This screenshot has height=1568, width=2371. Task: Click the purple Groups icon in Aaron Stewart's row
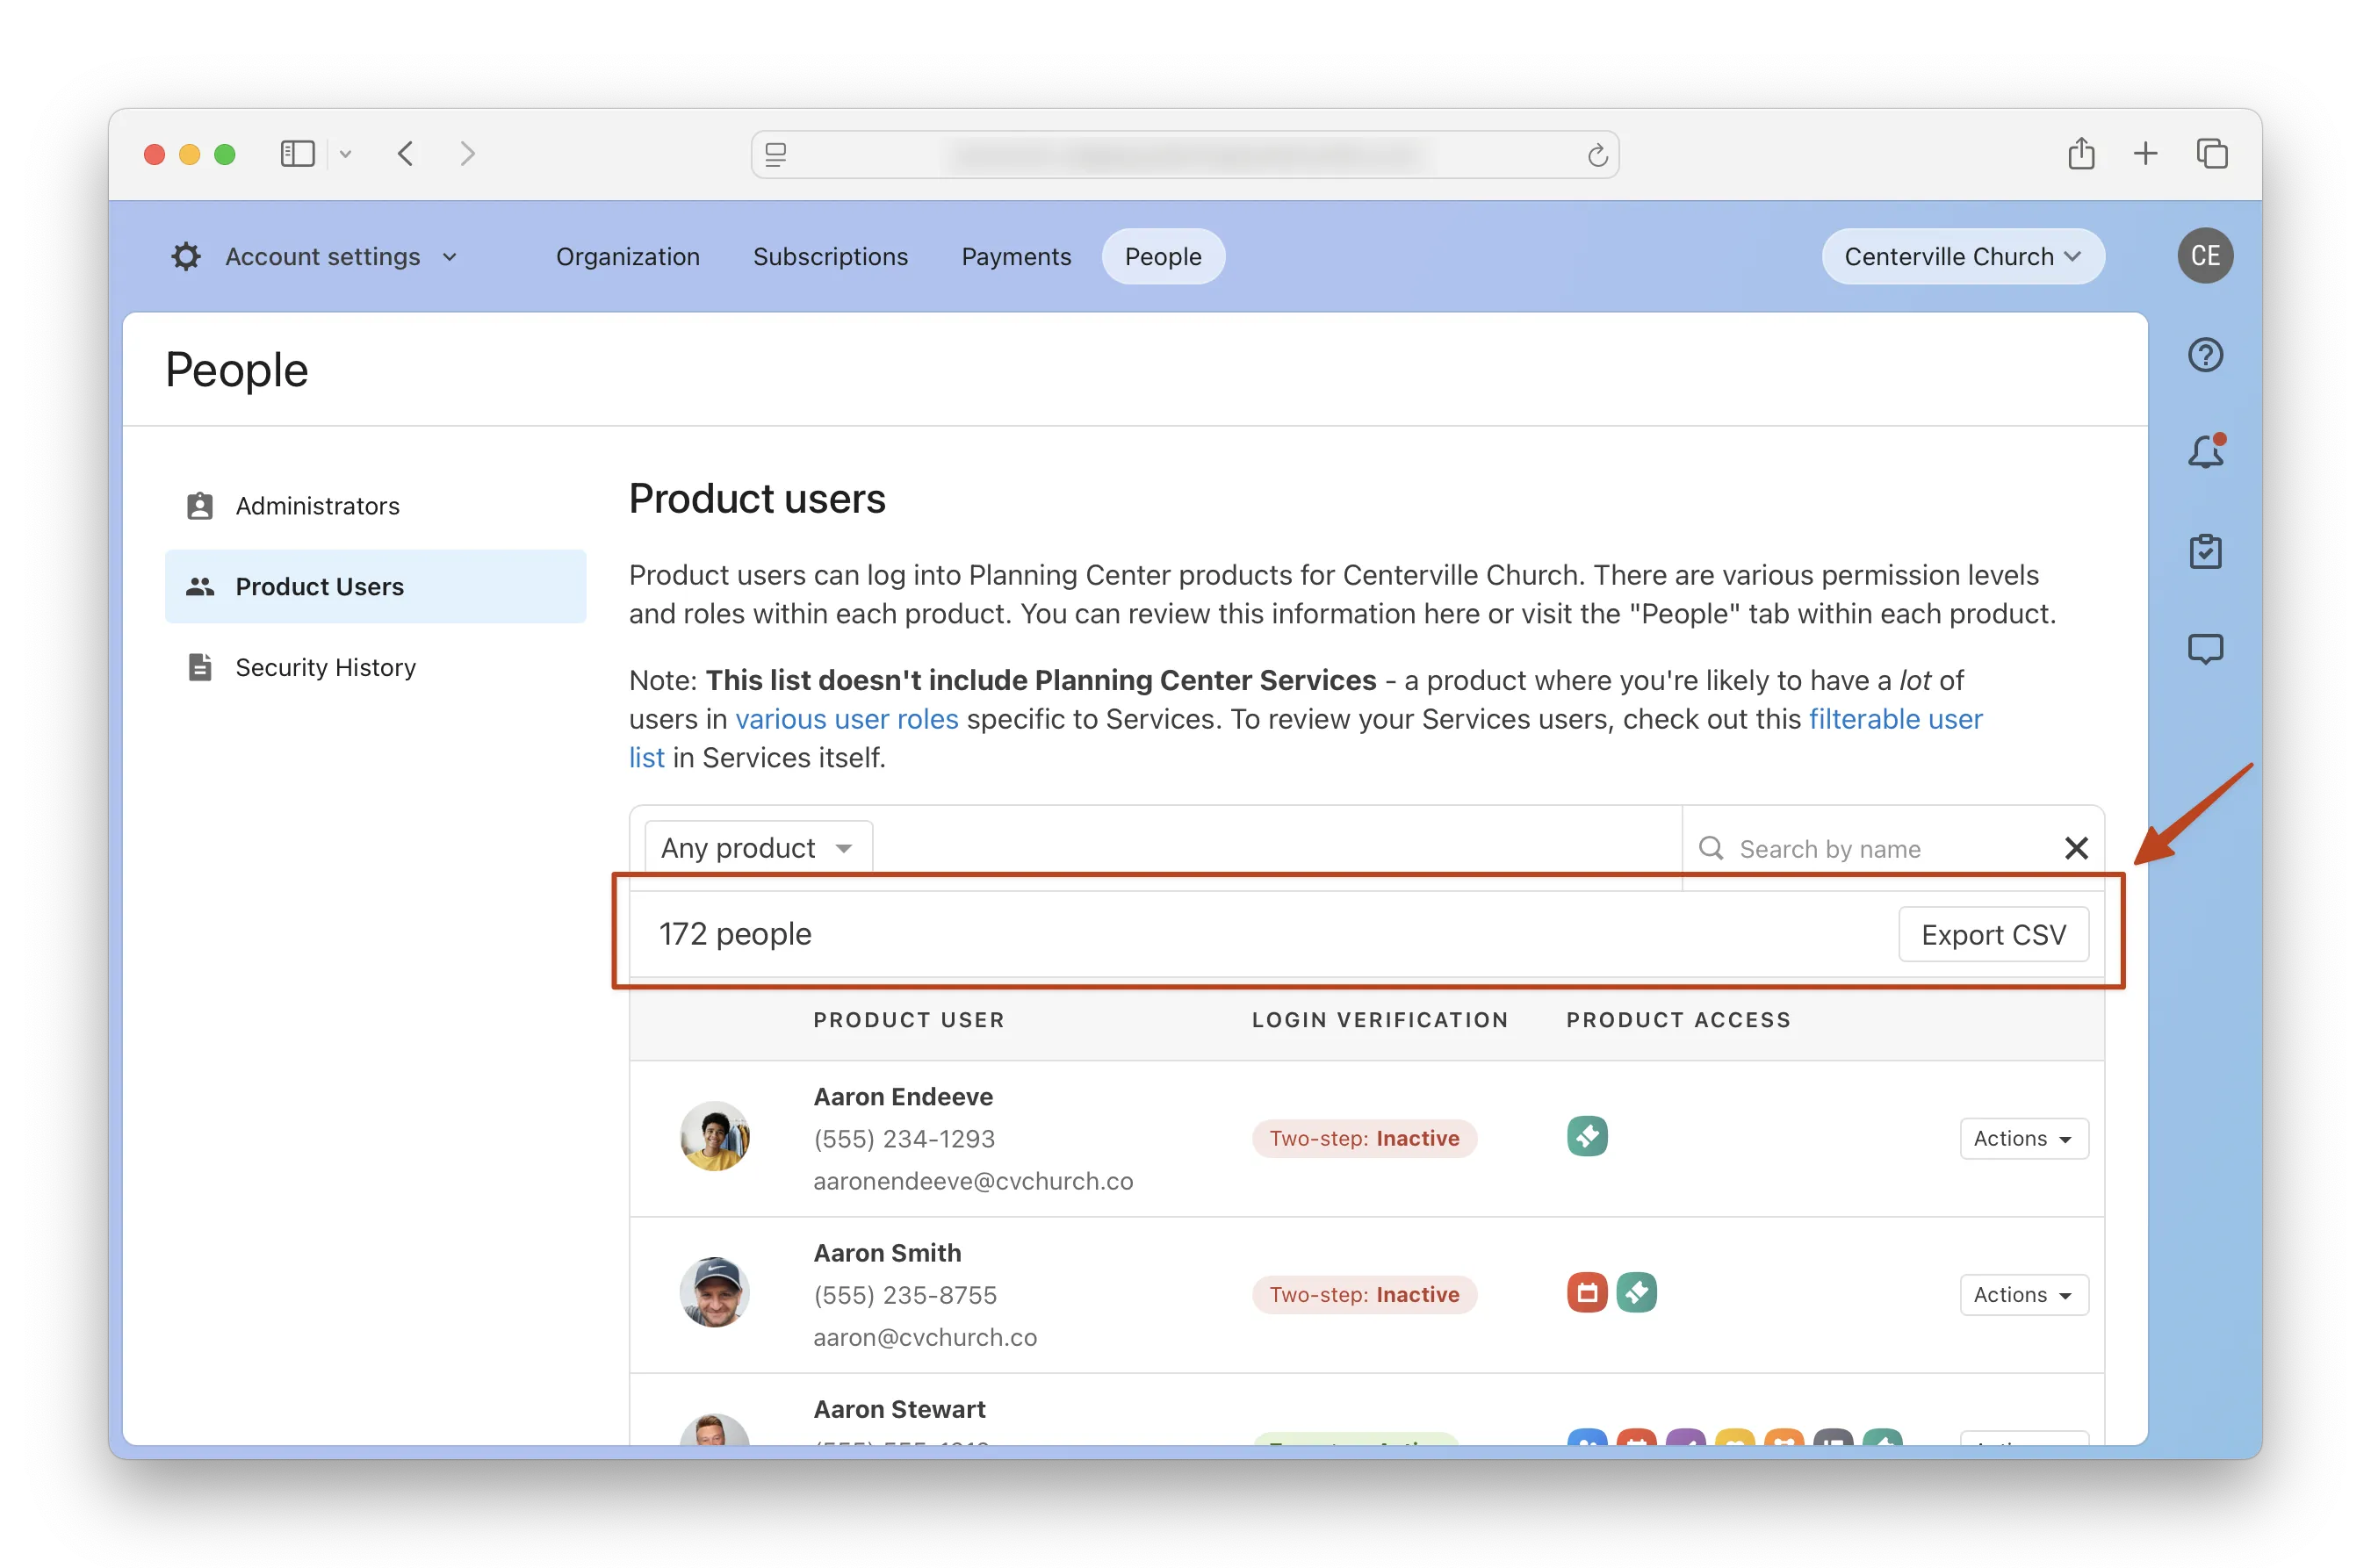1688,1440
